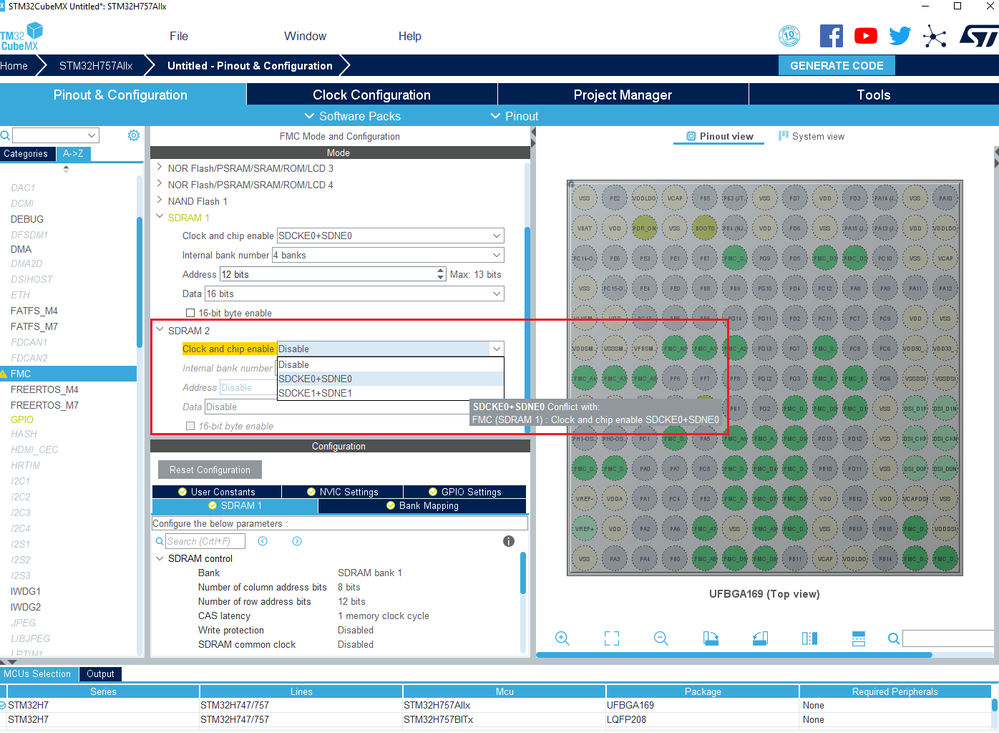Click the STM32CubeMX logo
The image size is (999, 733).
tap(22, 37)
